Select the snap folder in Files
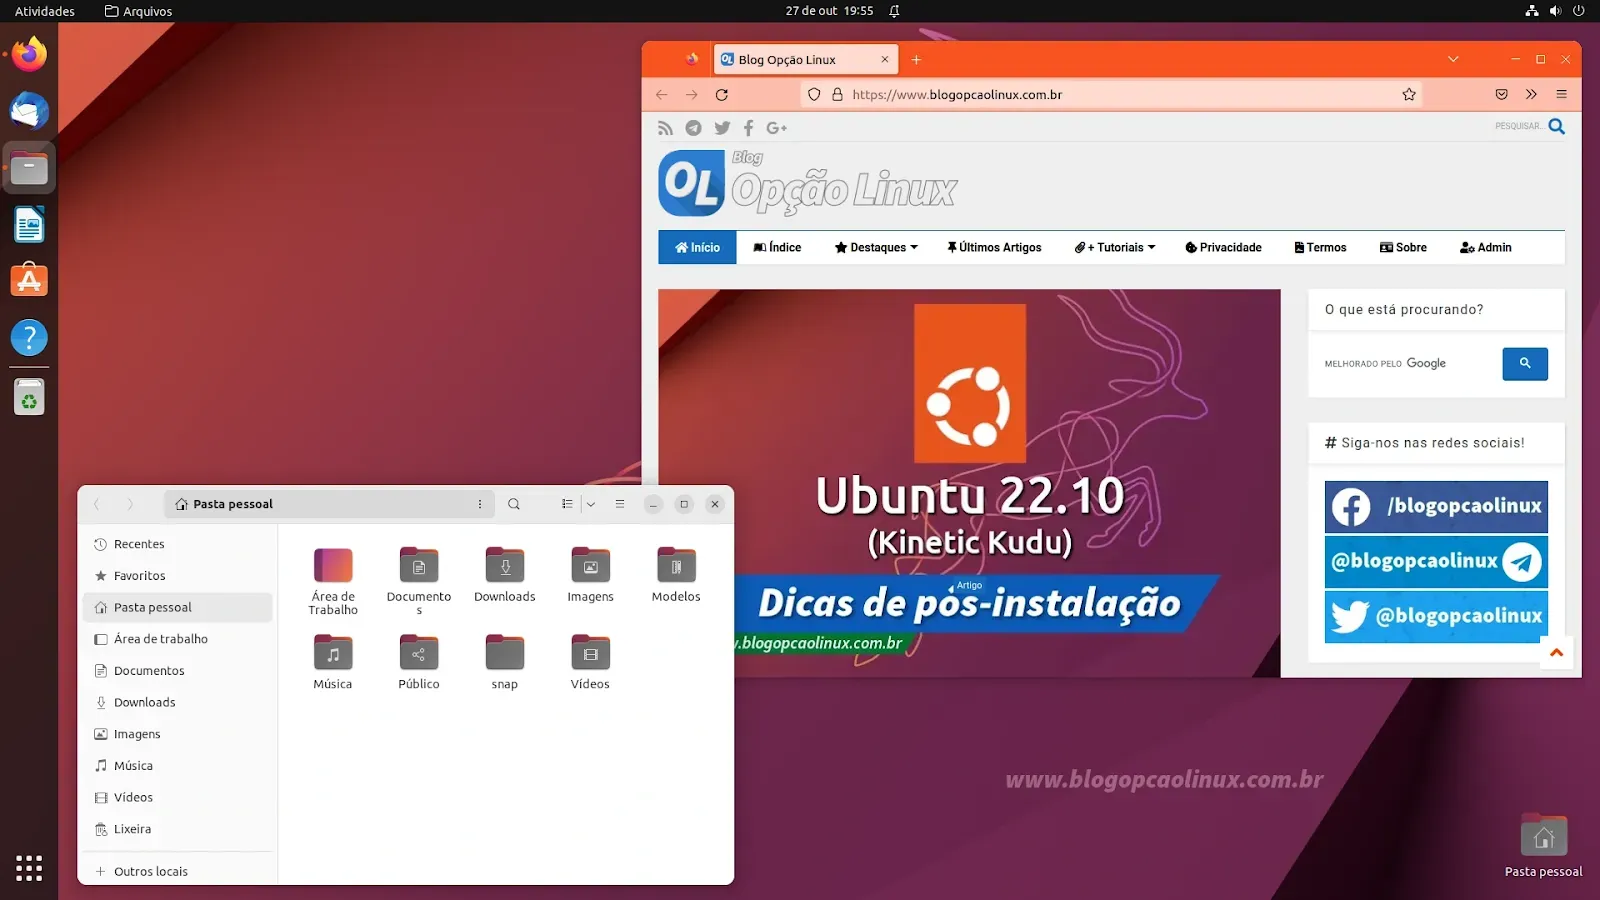 (505, 662)
